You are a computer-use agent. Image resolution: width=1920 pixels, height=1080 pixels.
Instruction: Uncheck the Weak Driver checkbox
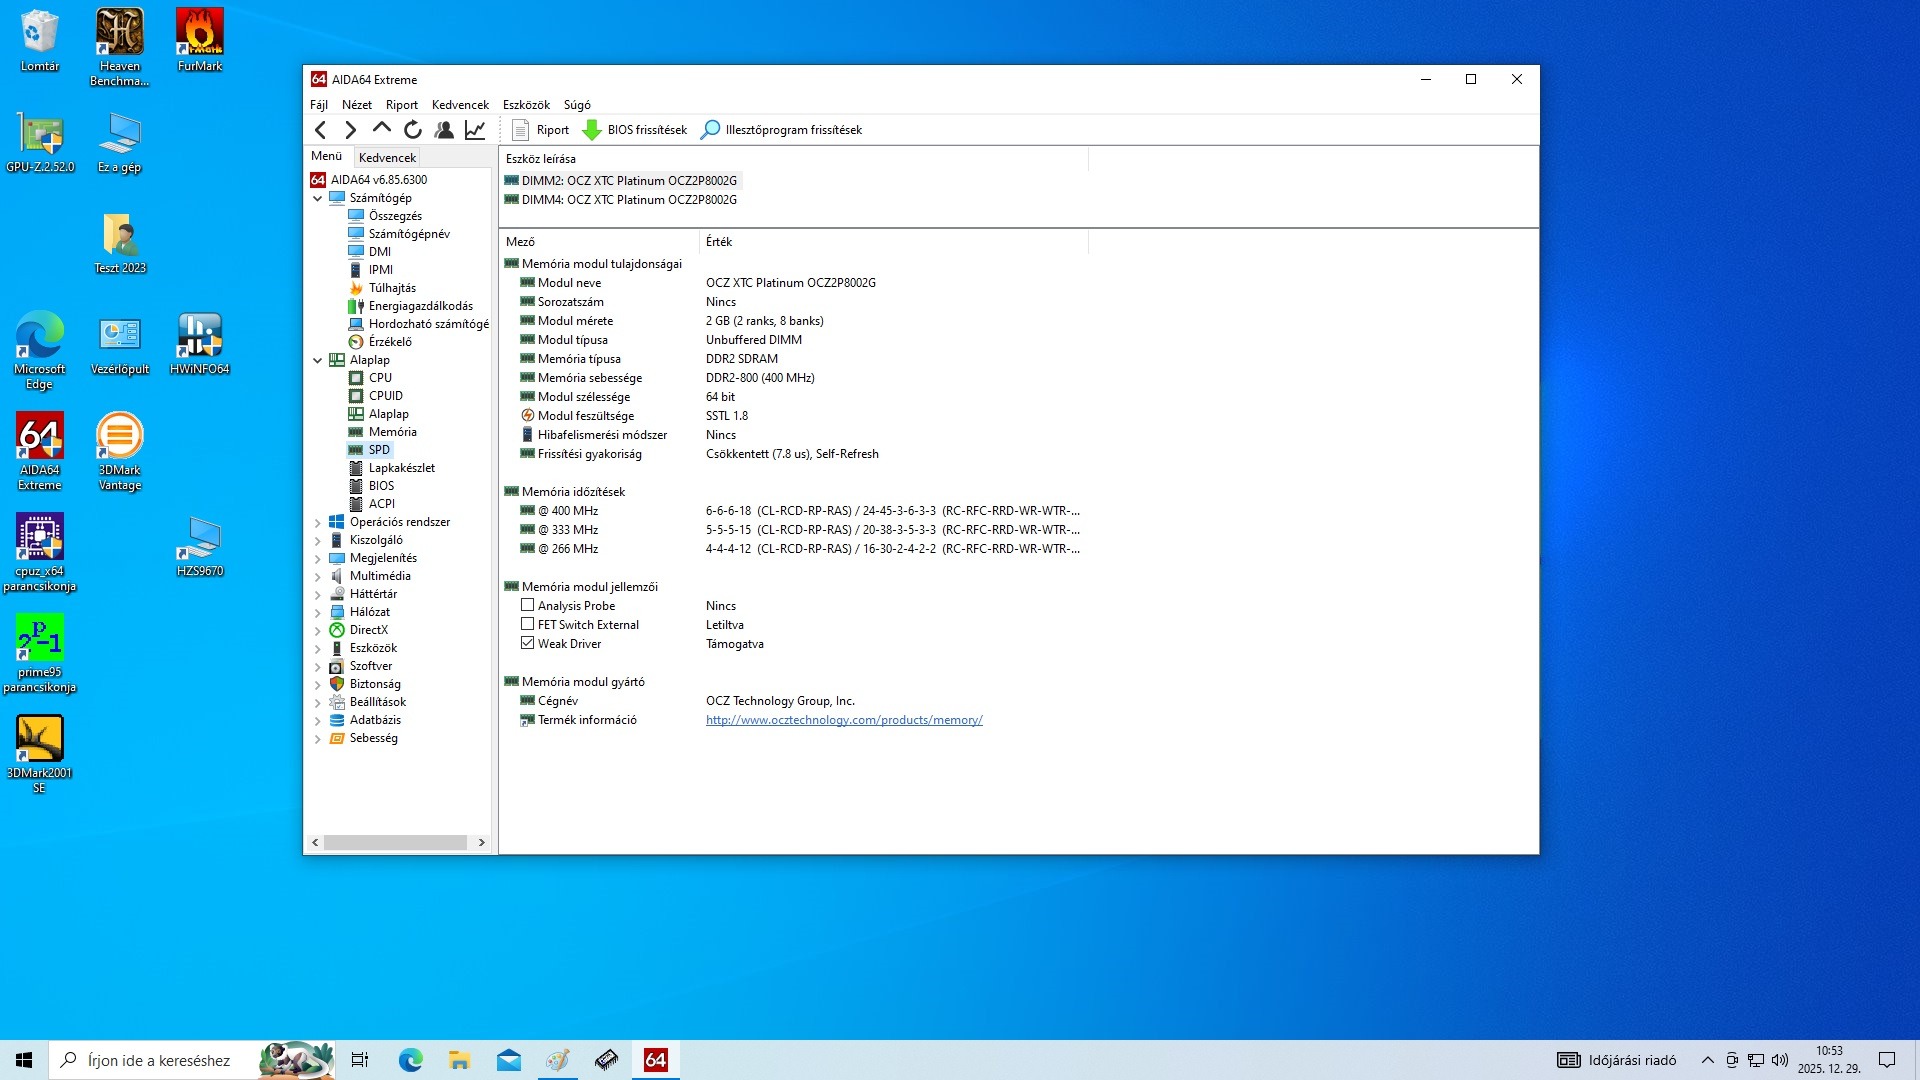click(x=527, y=643)
